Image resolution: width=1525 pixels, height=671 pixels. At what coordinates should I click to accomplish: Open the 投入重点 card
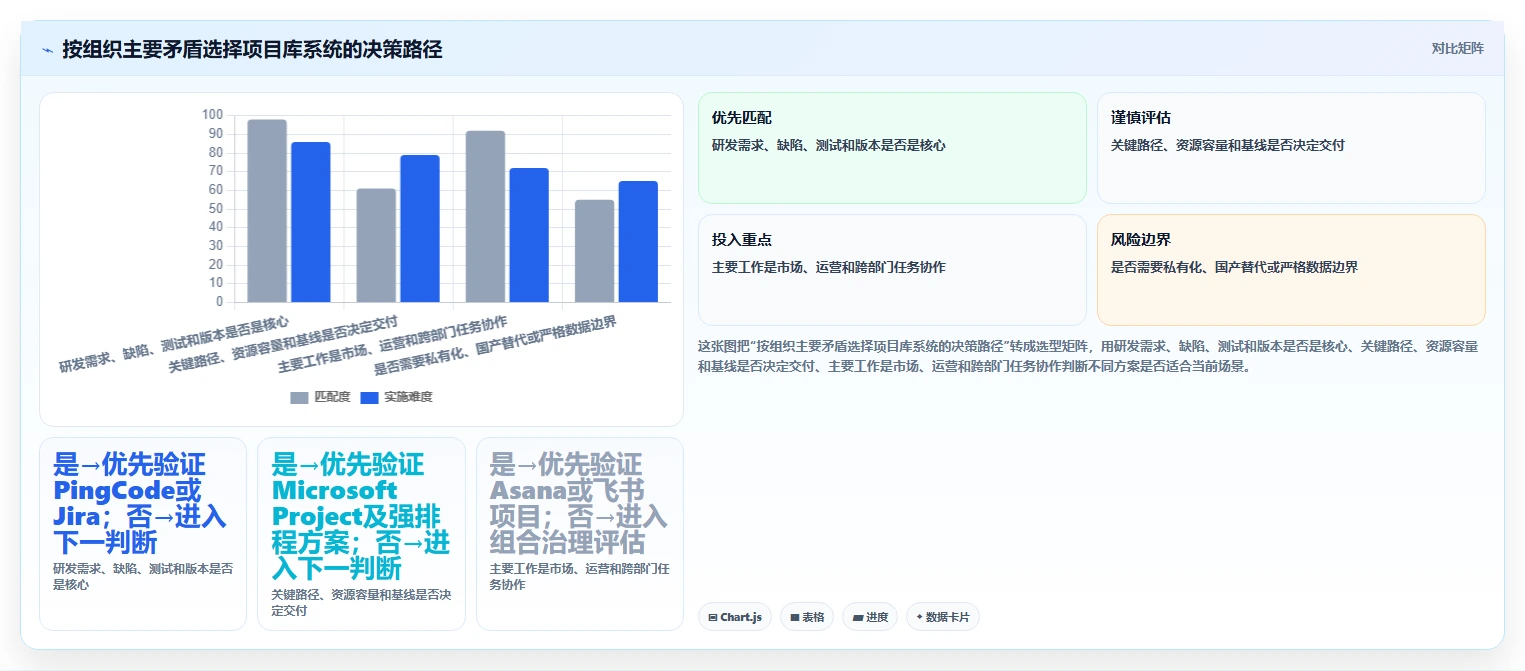[x=892, y=270]
